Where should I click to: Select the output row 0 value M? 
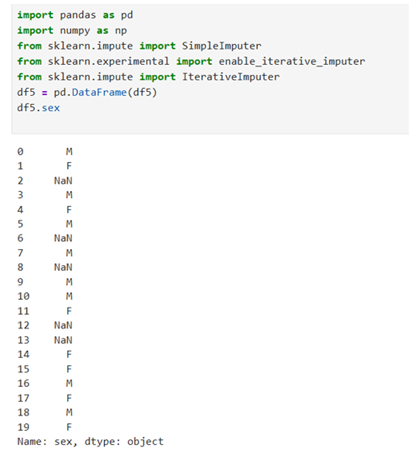(69, 152)
